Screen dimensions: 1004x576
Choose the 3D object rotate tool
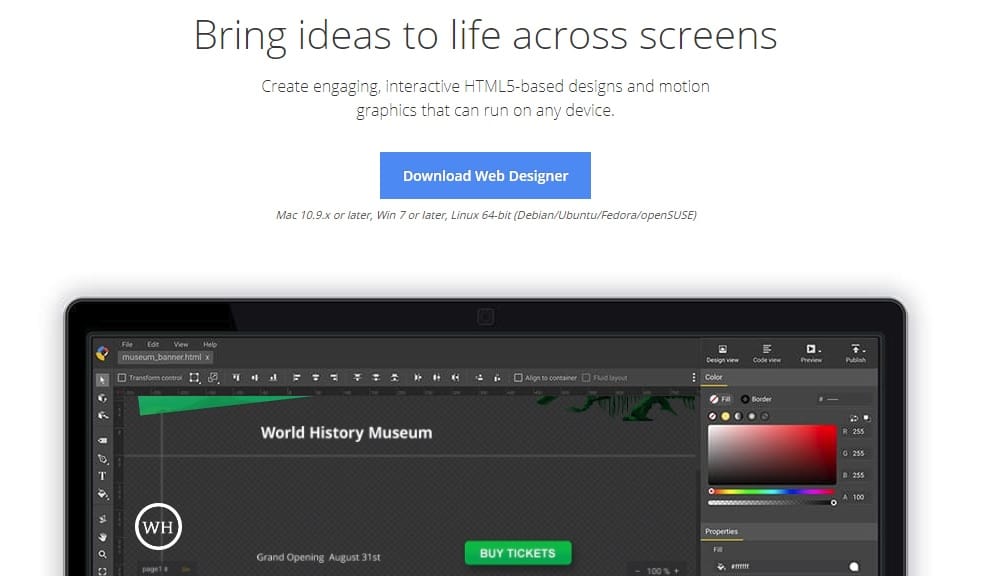[x=102, y=398]
